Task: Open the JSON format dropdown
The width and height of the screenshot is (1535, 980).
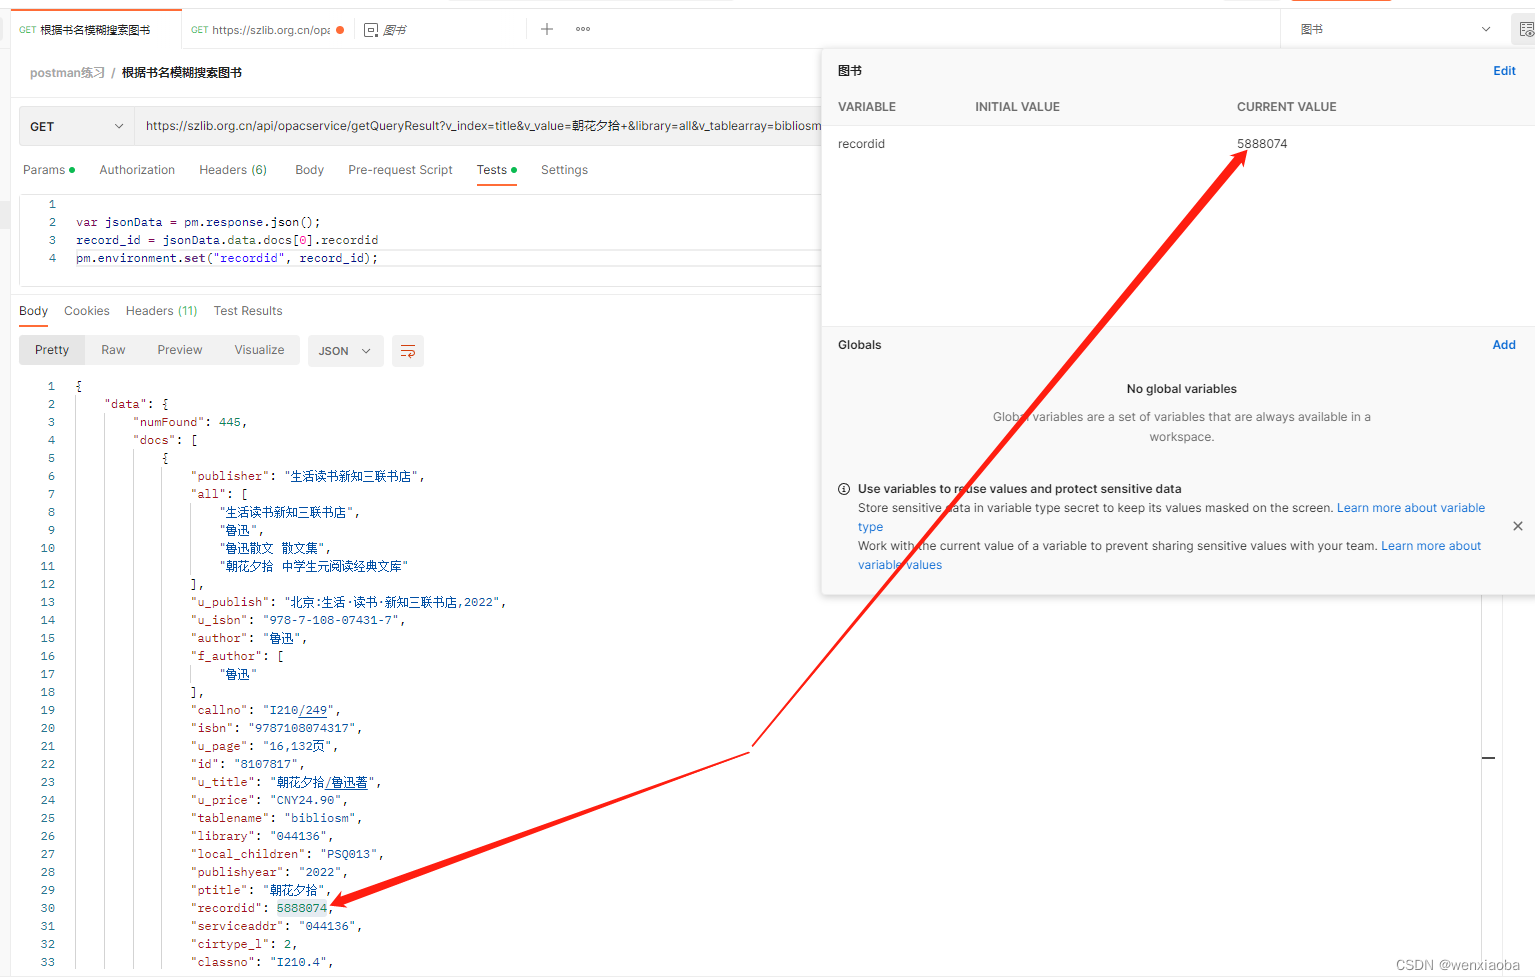Action: (345, 351)
